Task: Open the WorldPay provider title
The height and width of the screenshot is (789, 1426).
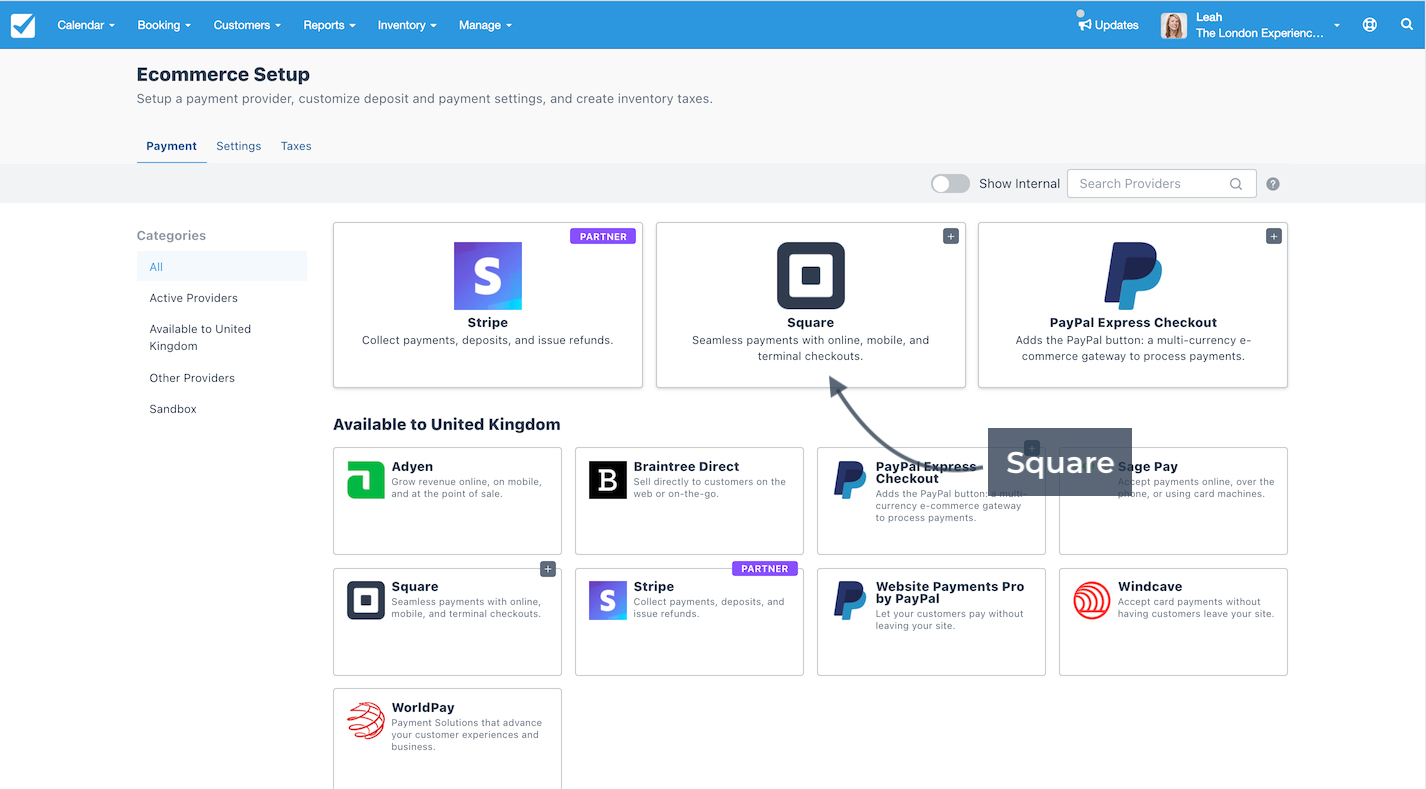Action: click(x=423, y=708)
